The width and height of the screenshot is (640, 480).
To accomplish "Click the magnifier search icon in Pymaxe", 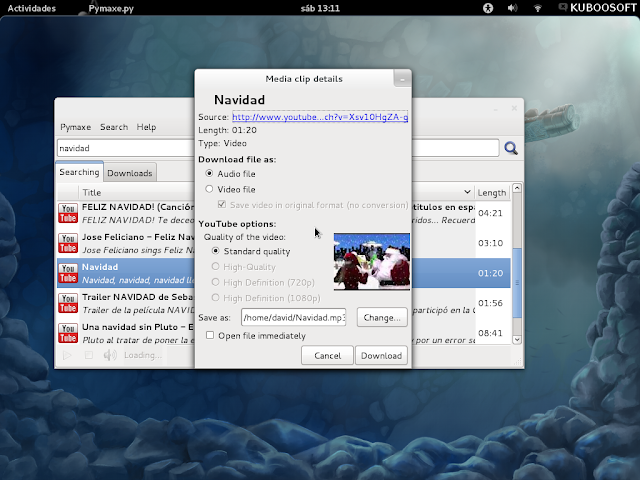I will coord(511,148).
